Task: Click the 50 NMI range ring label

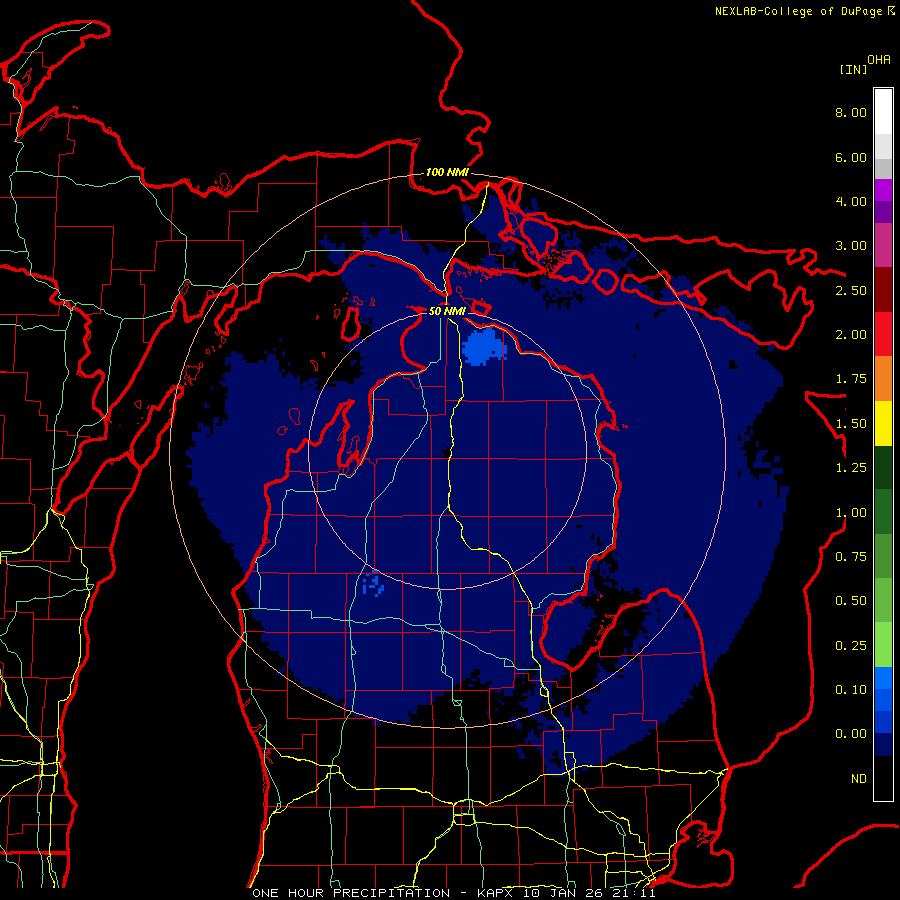Action: [x=447, y=311]
